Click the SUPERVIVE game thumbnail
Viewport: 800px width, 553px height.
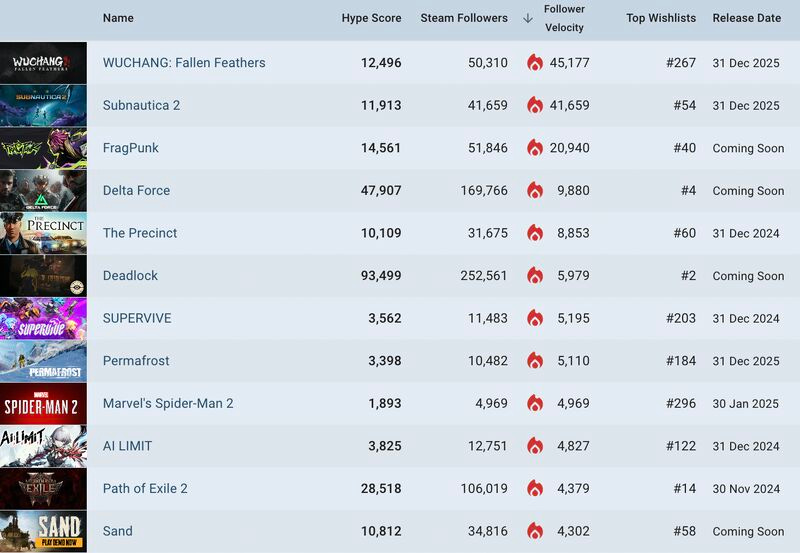43,318
